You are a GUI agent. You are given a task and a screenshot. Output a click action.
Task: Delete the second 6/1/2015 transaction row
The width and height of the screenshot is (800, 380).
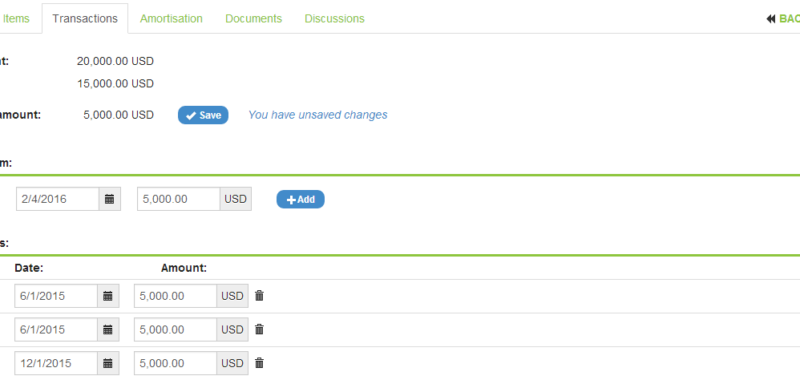[259, 330]
